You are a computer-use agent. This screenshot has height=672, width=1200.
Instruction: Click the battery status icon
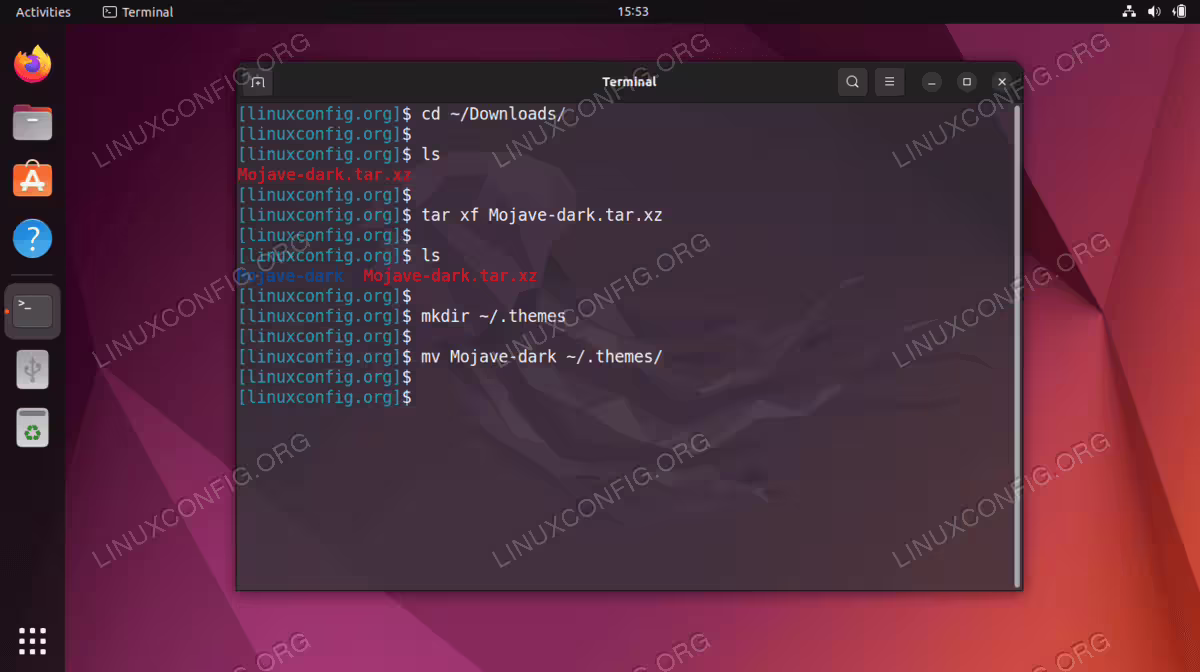pos(1179,12)
